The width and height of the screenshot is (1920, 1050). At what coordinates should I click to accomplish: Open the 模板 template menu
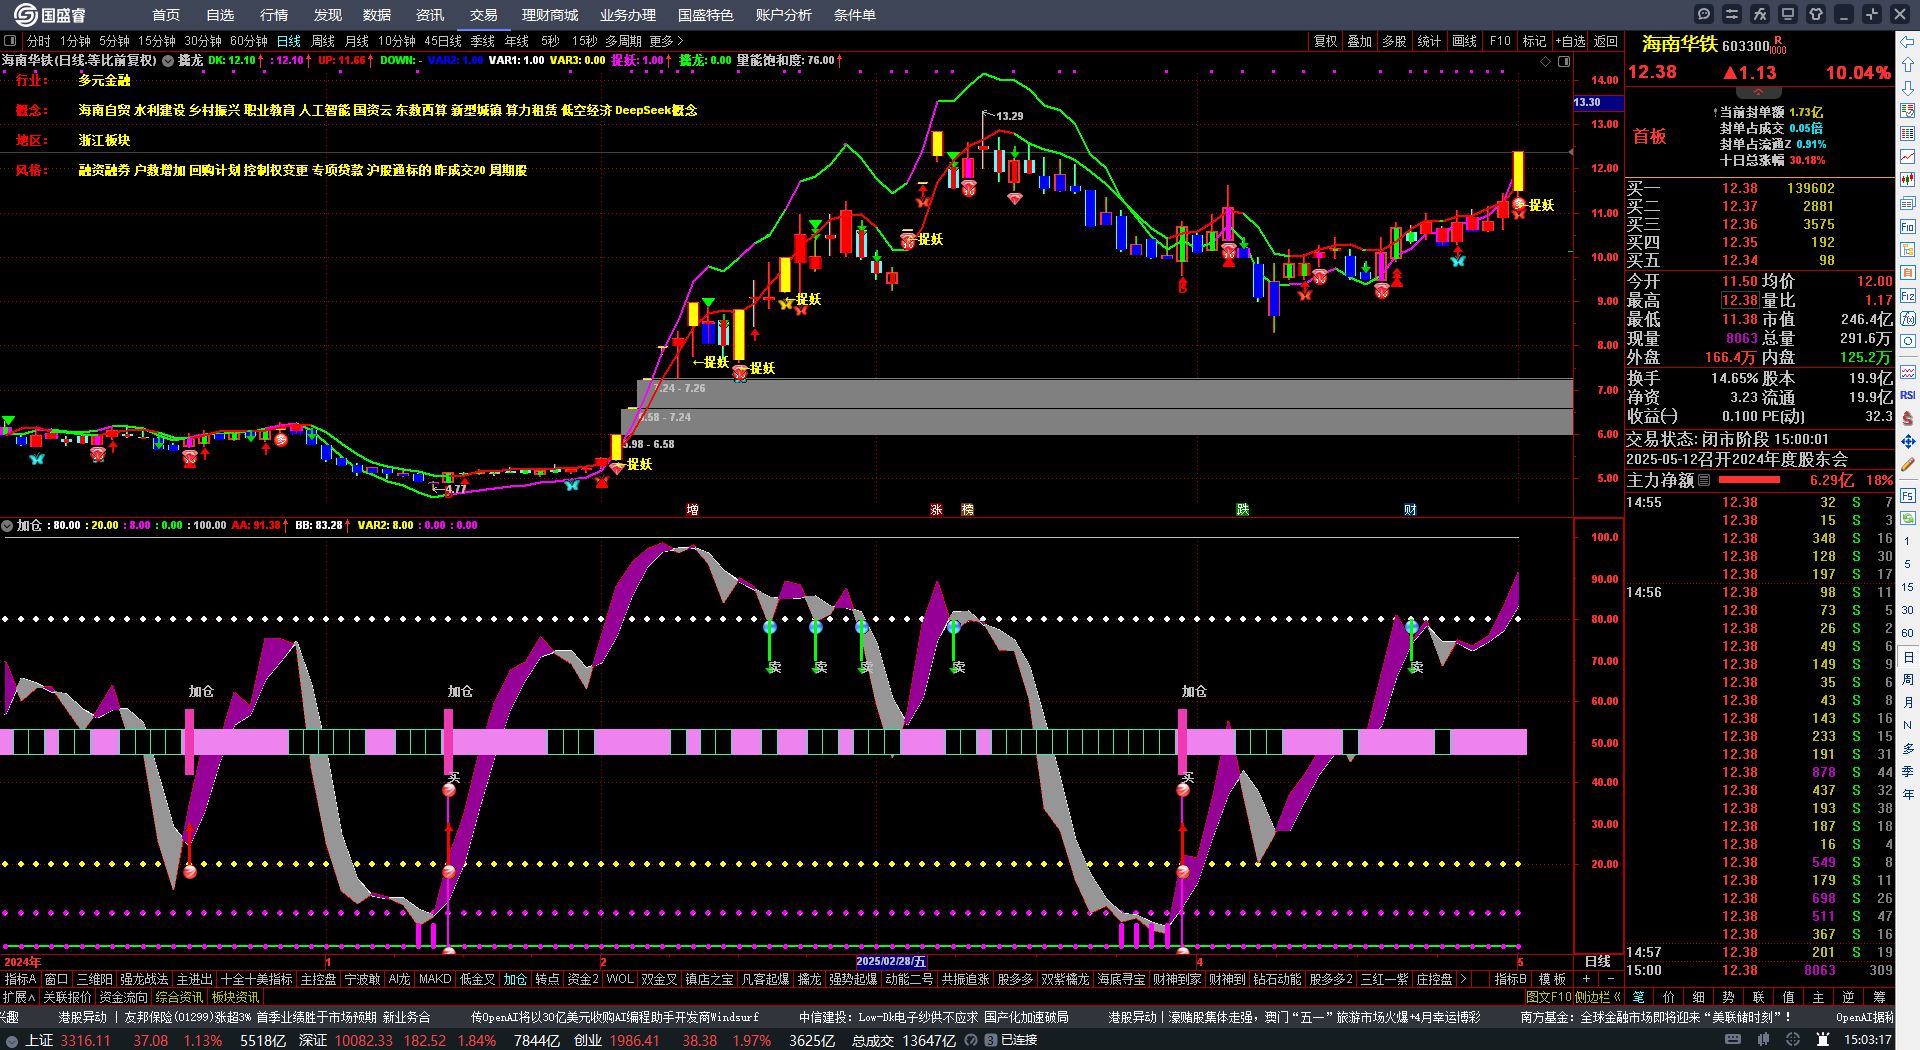(x=1552, y=979)
